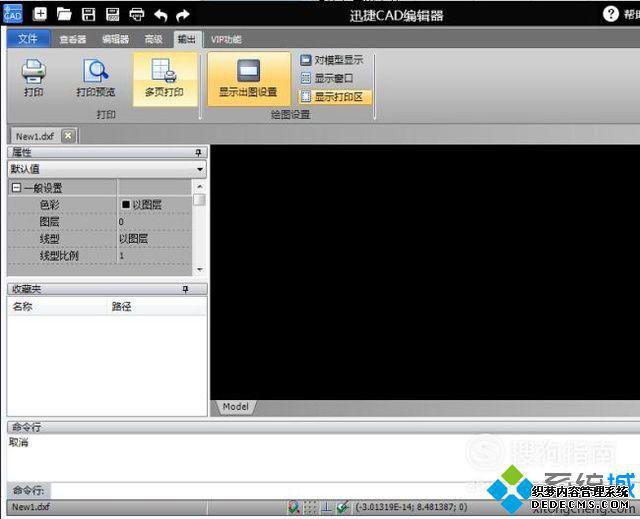Screen dimensions: 640x519
Task: Select the Model layout tab
Action: click(x=236, y=407)
